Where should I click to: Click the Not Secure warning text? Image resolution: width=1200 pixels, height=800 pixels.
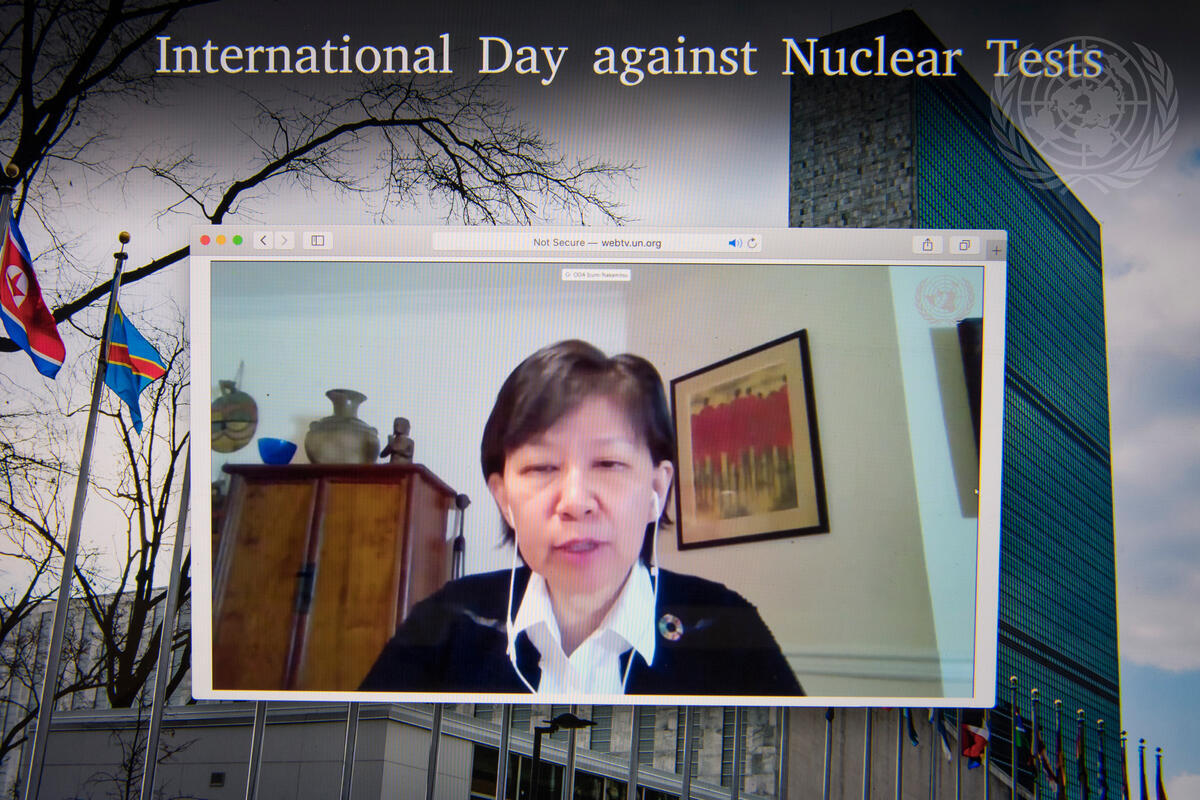555,242
